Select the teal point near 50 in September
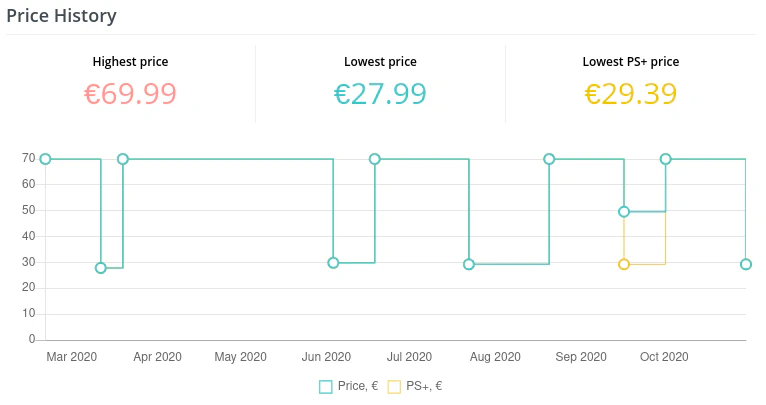Viewport: 766px width, 405px height. point(624,212)
